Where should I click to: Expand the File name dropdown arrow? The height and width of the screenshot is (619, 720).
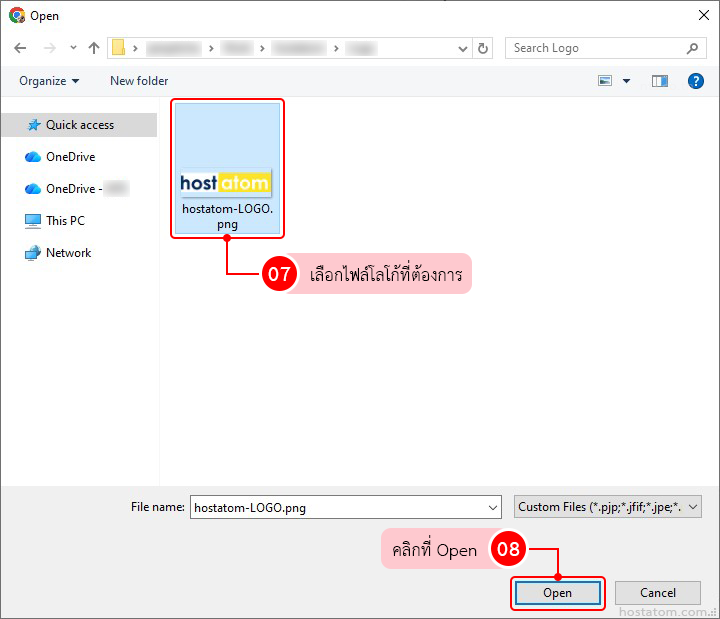[493, 507]
